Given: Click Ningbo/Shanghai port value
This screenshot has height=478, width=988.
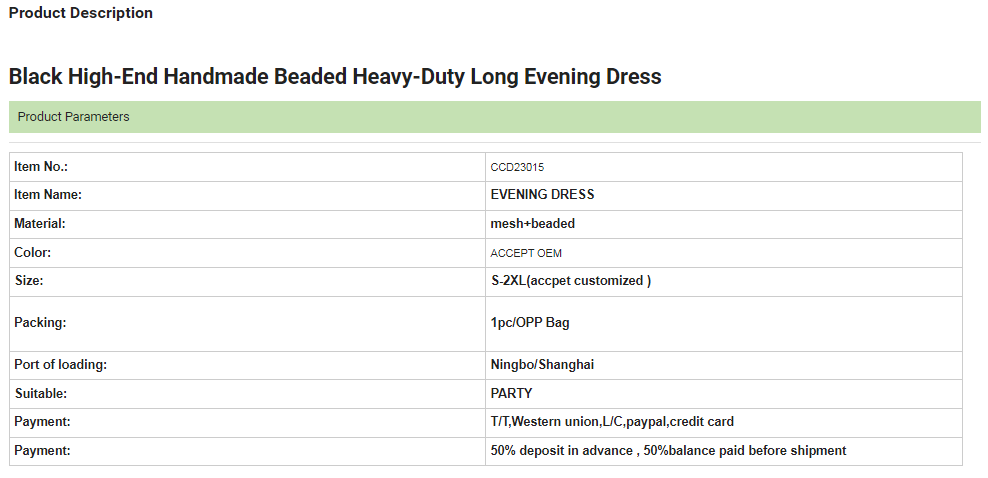Looking at the screenshot, I should pos(542,365).
